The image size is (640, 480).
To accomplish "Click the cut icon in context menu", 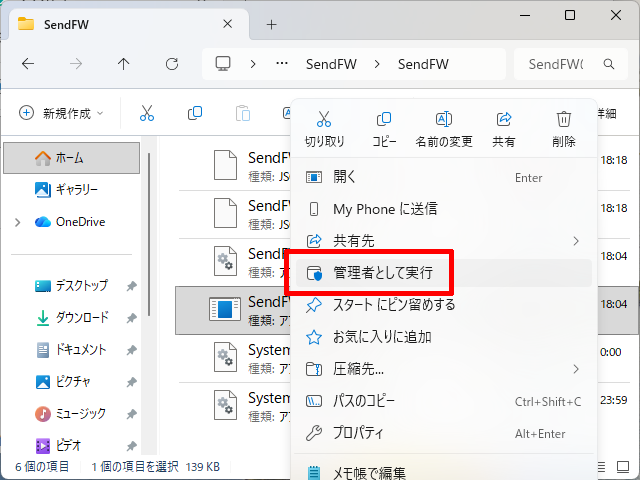I will pos(323,121).
